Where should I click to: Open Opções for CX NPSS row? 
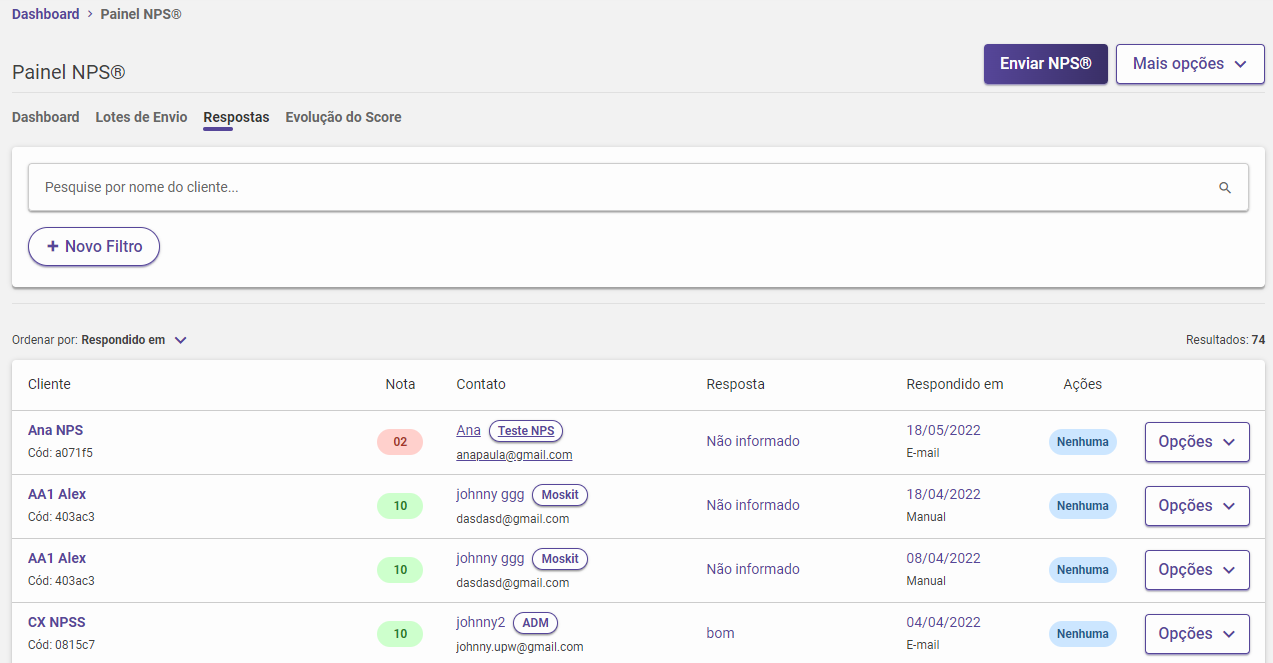click(x=1197, y=634)
